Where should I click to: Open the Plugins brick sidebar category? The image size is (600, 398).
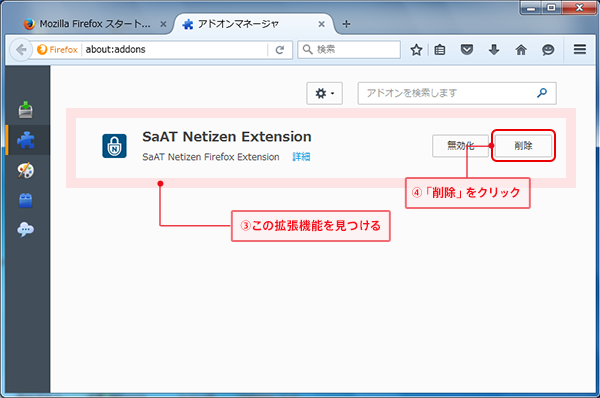tap(26, 200)
